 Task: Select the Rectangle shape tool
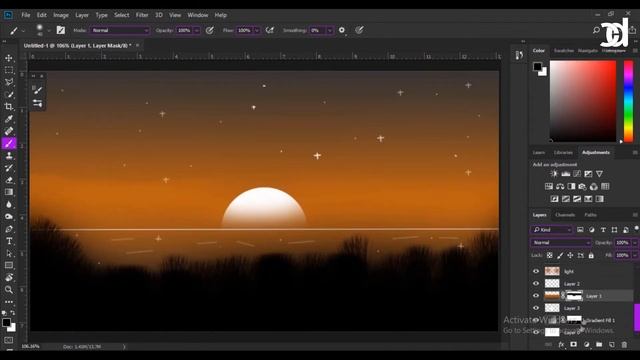click(x=9, y=265)
